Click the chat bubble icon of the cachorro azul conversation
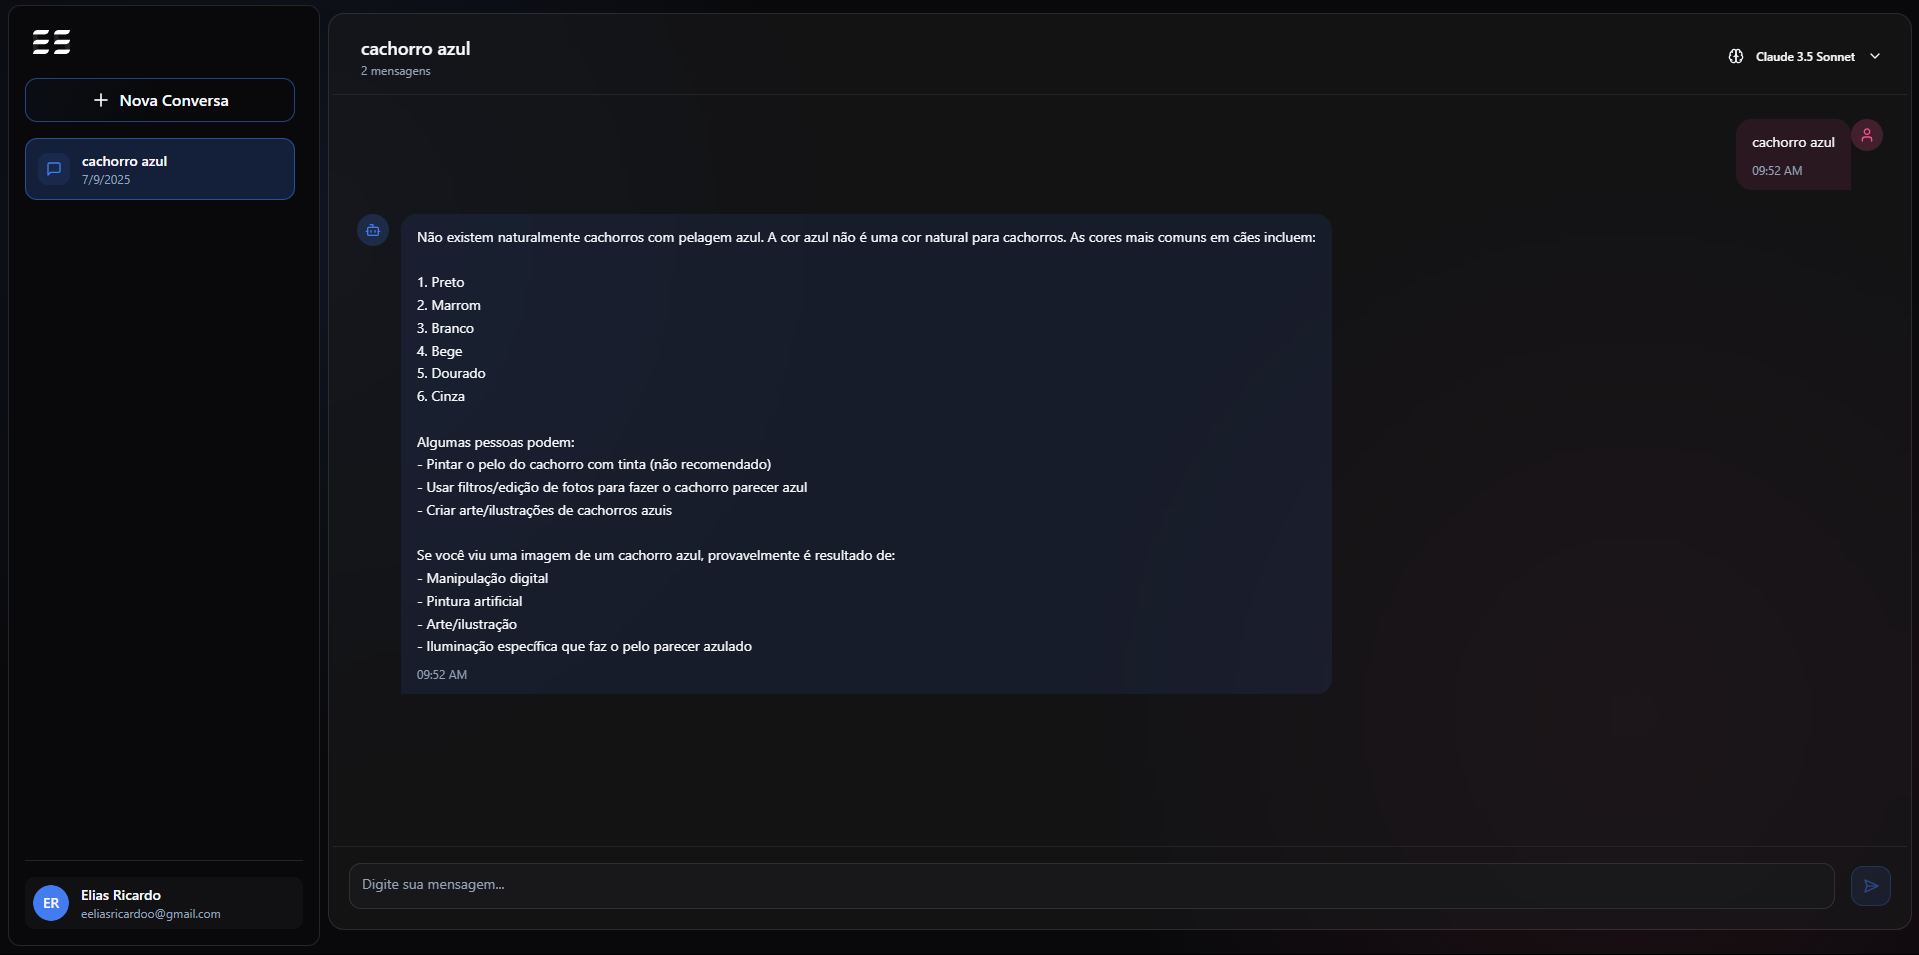1919x955 pixels. pos(54,169)
